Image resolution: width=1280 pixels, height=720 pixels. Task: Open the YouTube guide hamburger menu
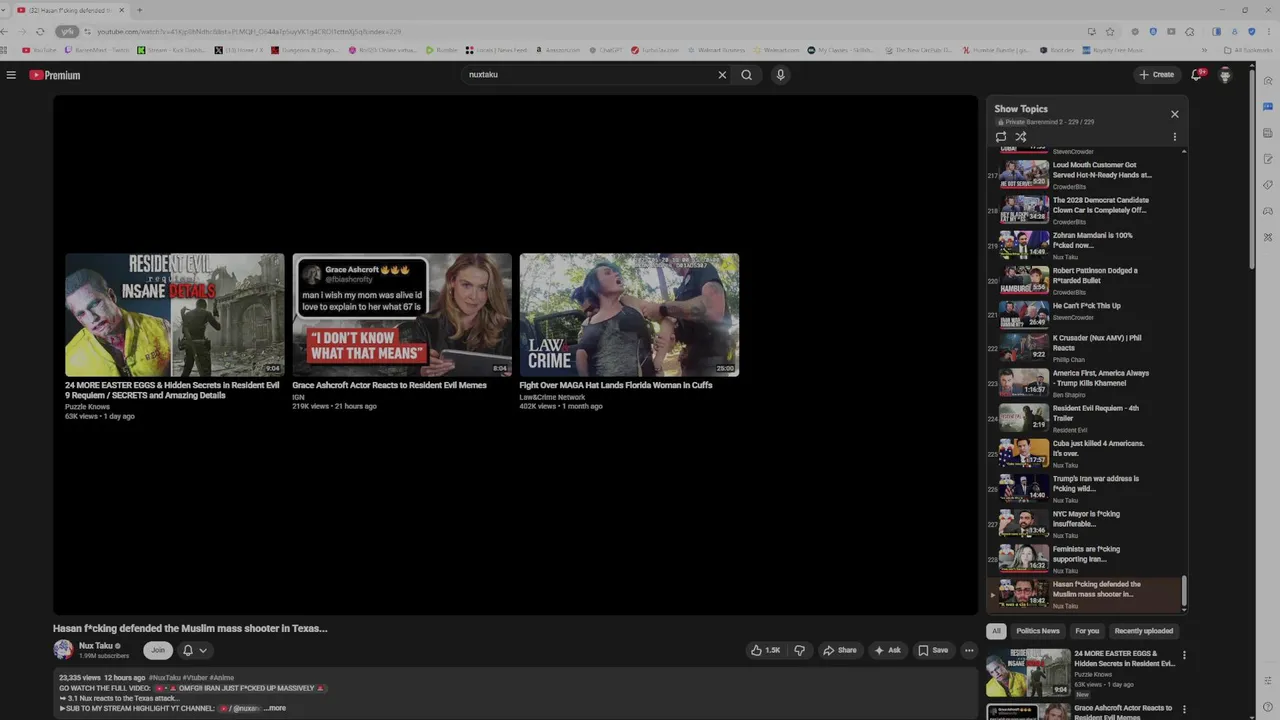point(11,75)
